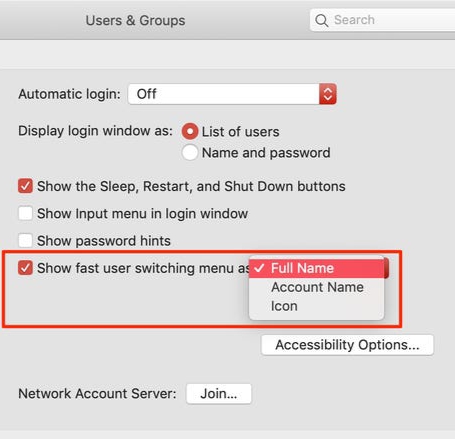Open Accessibility Options dialog
The width and height of the screenshot is (455, 439).
347,345
